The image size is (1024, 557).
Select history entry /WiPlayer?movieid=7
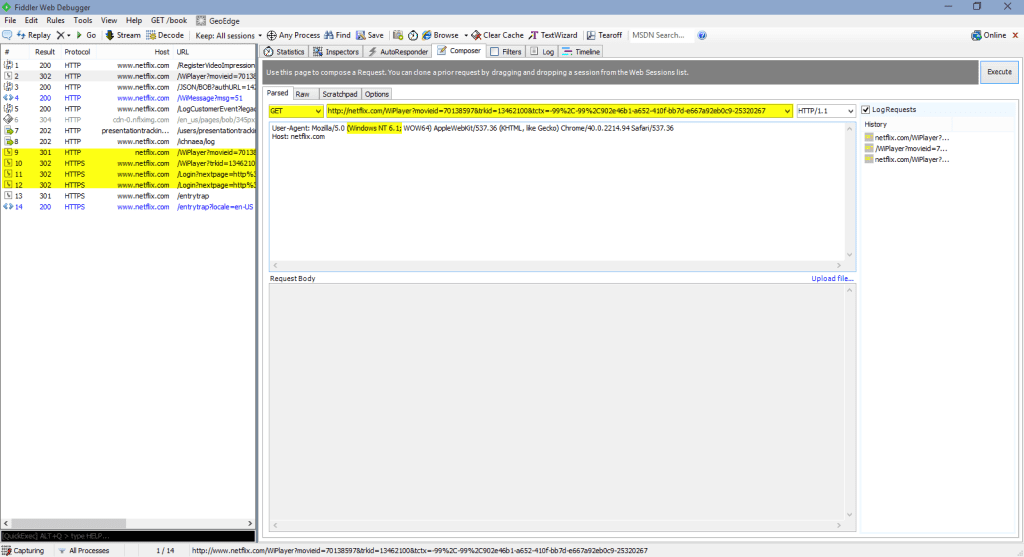pos(906,149)
